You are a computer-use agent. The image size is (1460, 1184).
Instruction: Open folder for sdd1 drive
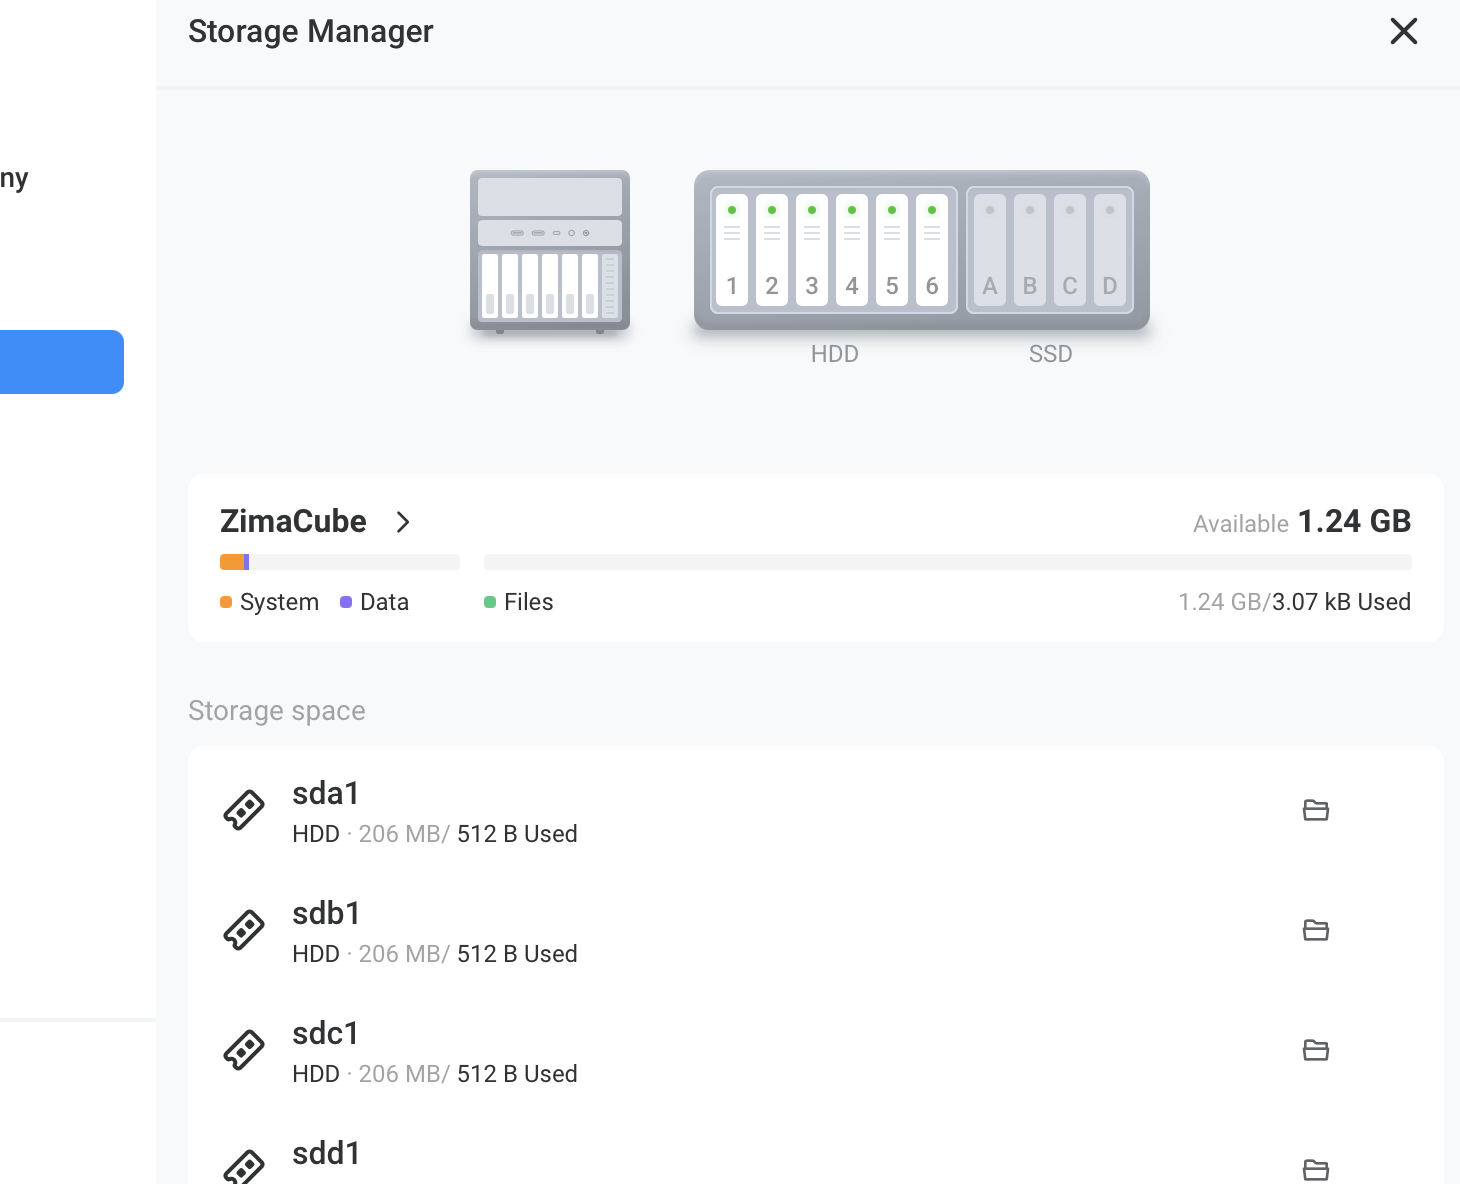pos(1316,1169)
